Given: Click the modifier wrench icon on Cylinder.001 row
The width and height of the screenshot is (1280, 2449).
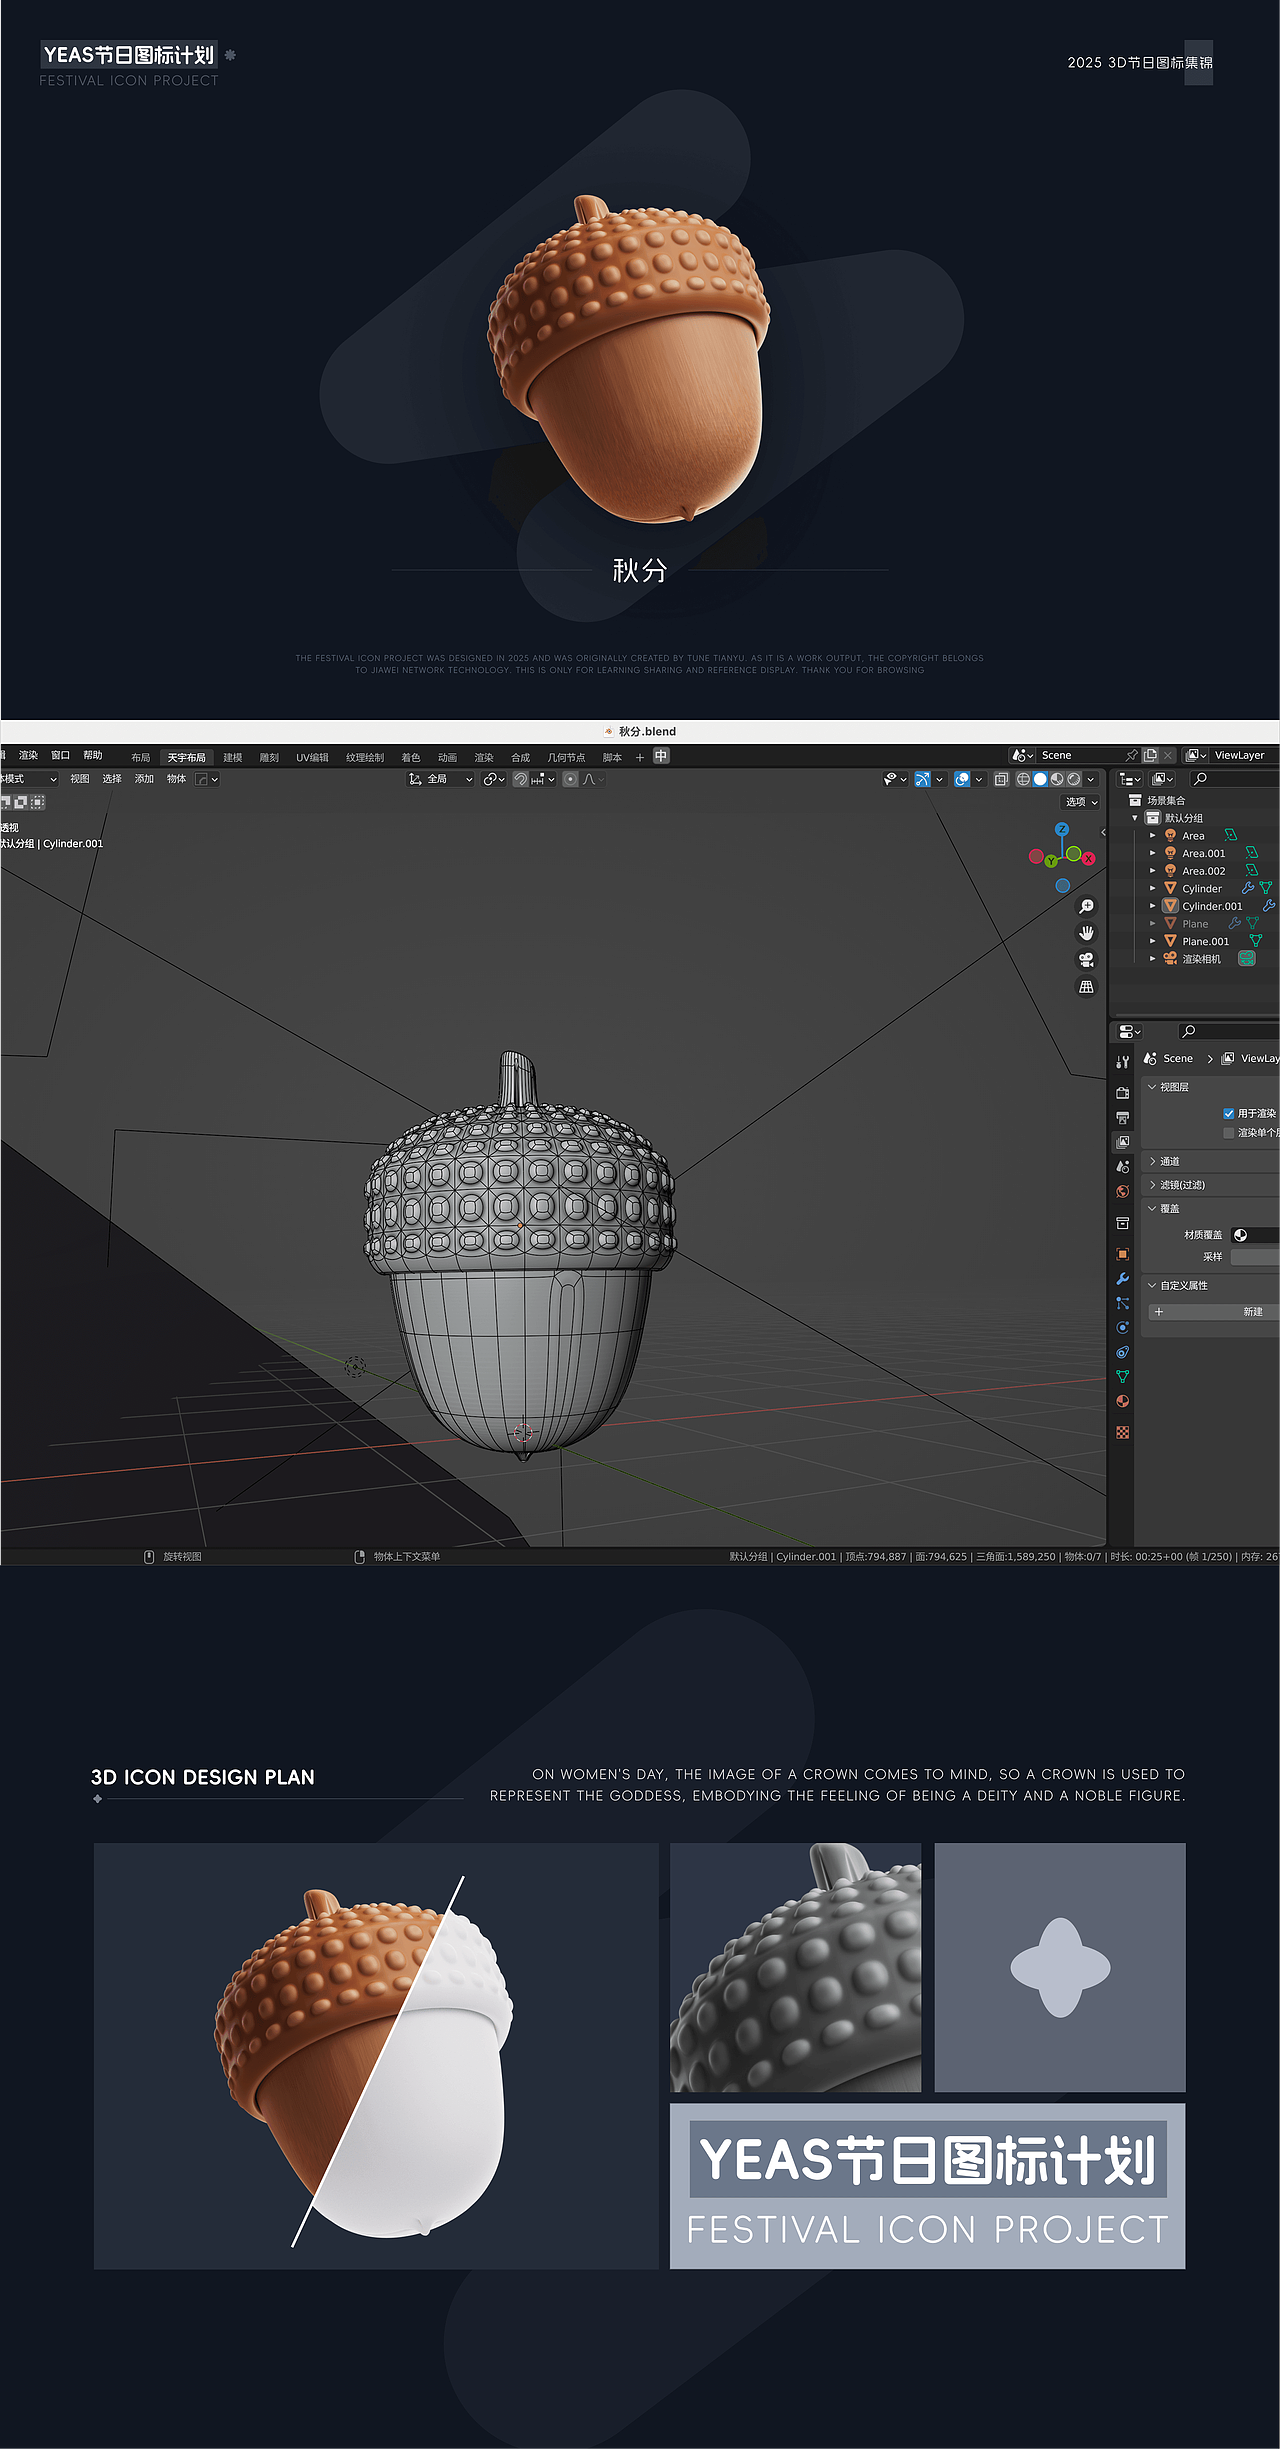Looking at the screenshot, I should (x=1269, y=906).
